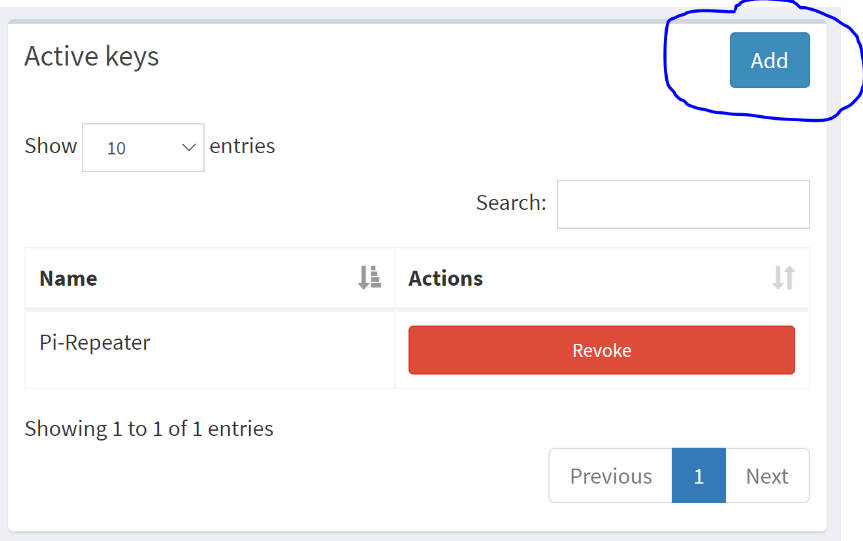Revoke the Pi-Repeater key
863x541 pixels.
601,350
